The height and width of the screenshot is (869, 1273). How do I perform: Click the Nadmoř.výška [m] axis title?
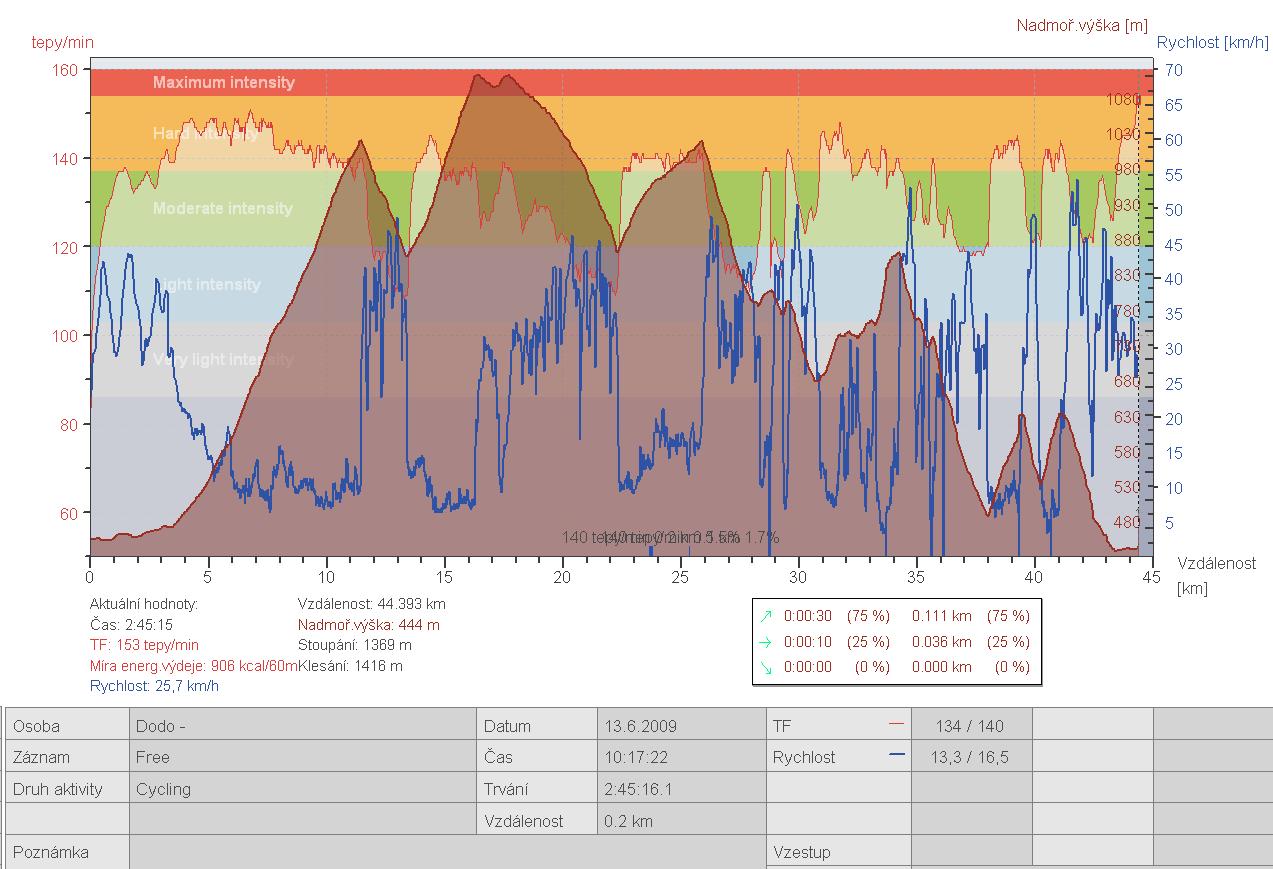pyautogui.click(x=1082, y=25)
